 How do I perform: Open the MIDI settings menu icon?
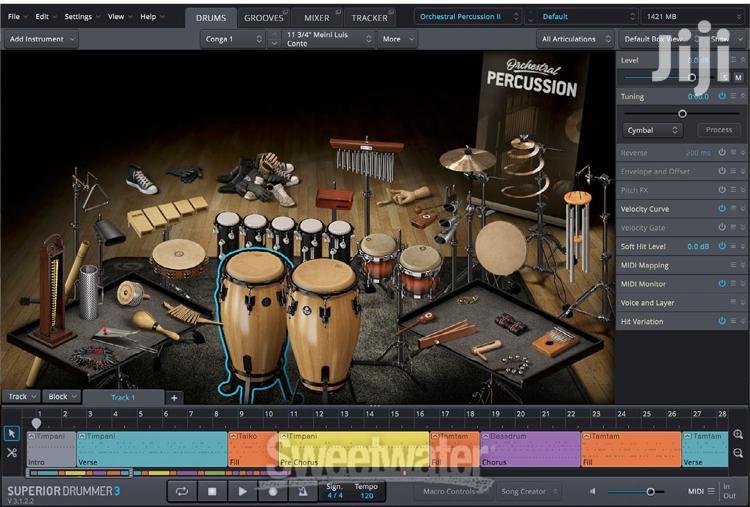(x=711, y=491)
